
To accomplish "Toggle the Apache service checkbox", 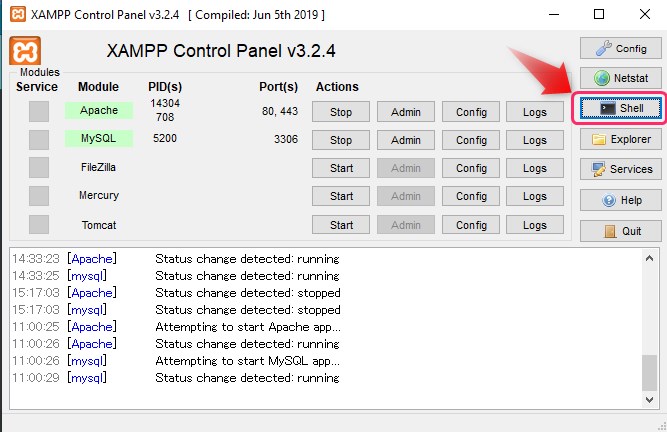I will click(39, 111).
